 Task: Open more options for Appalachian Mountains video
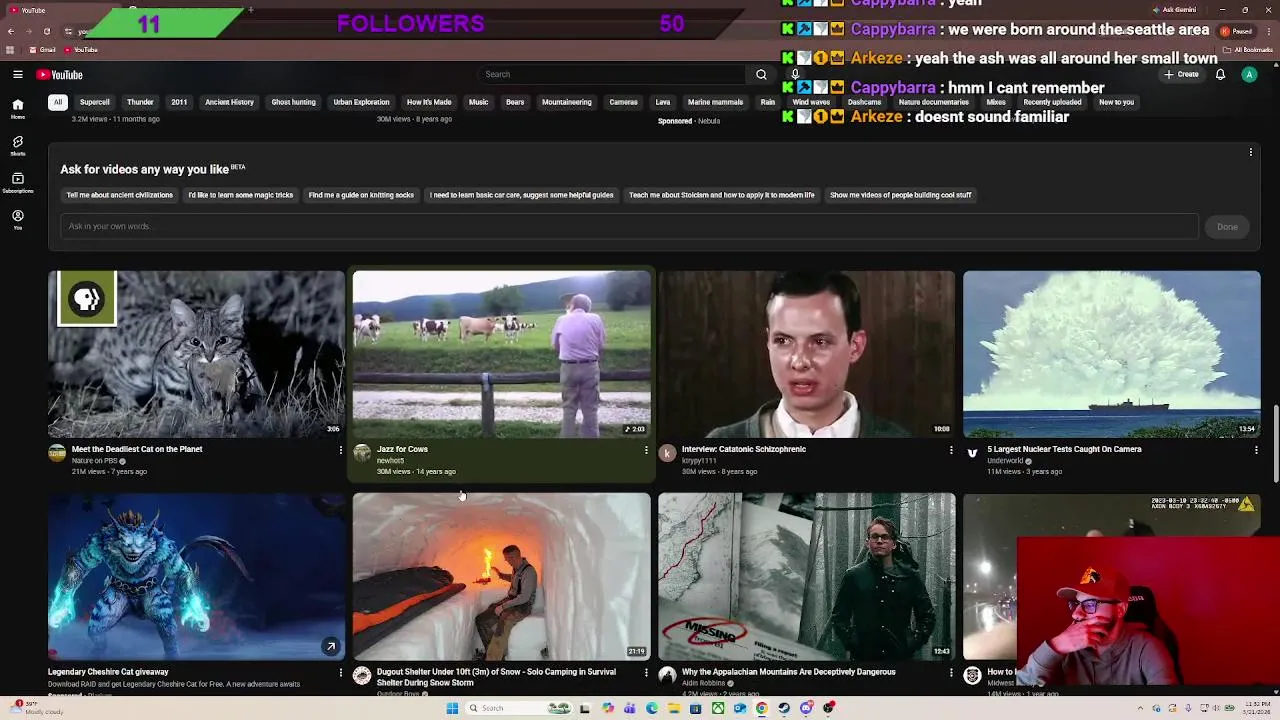(x=950, y=673)
